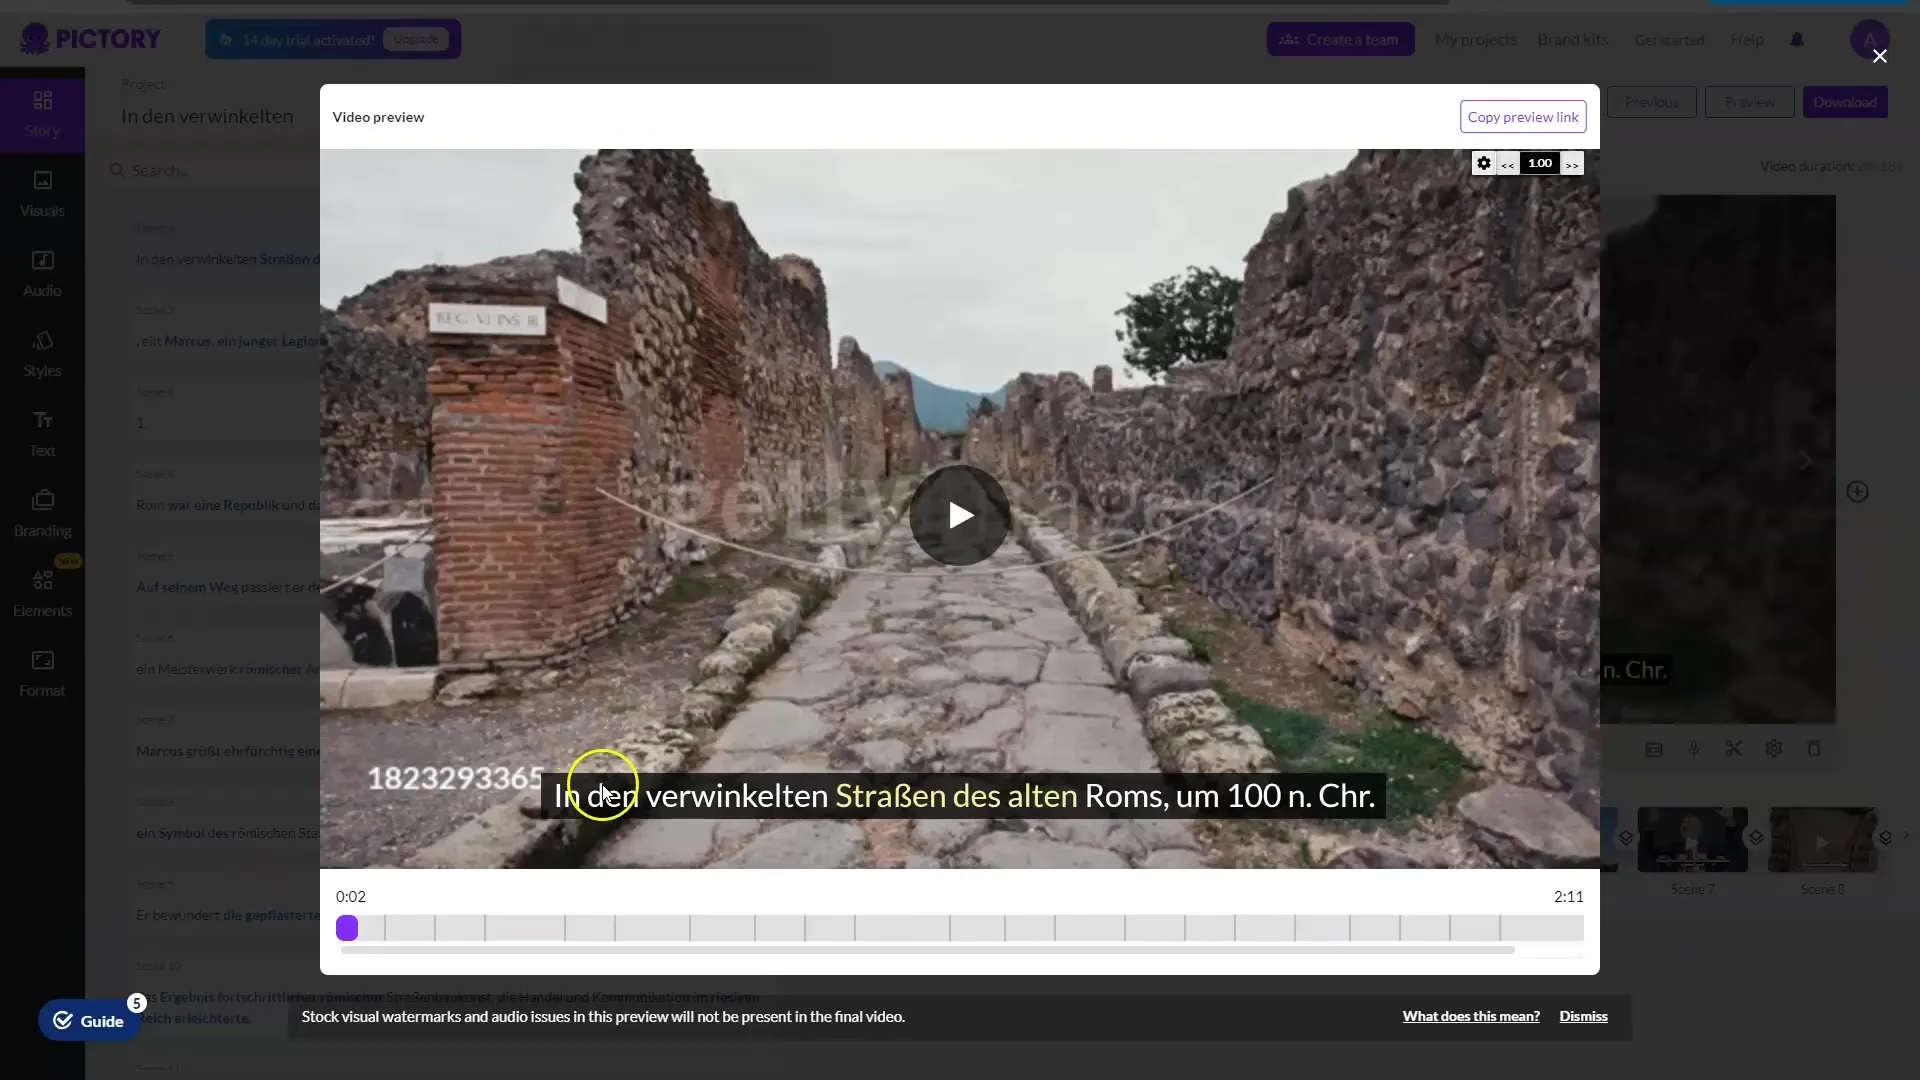
Task: Click the purple playhead on preview timeline
Action: [x=347, y=928]
